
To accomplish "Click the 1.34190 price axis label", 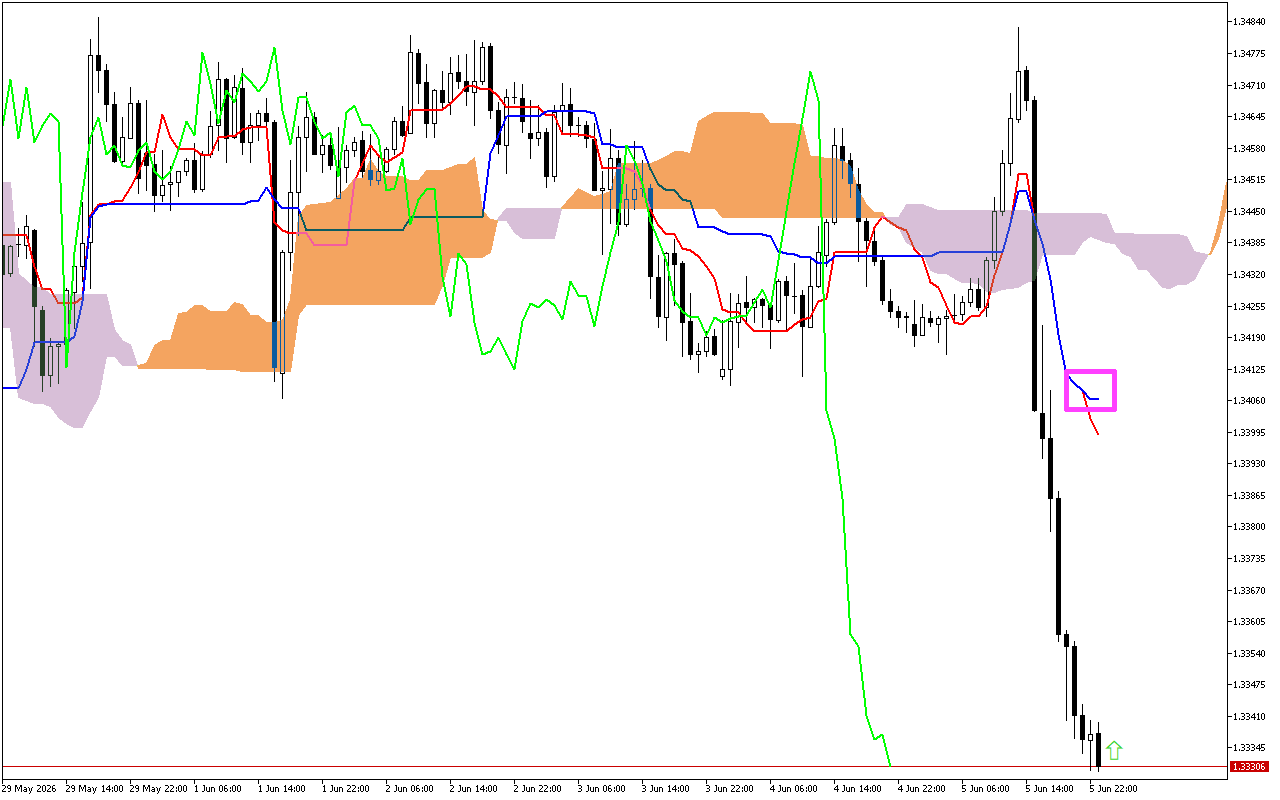I will (1250, 338).
